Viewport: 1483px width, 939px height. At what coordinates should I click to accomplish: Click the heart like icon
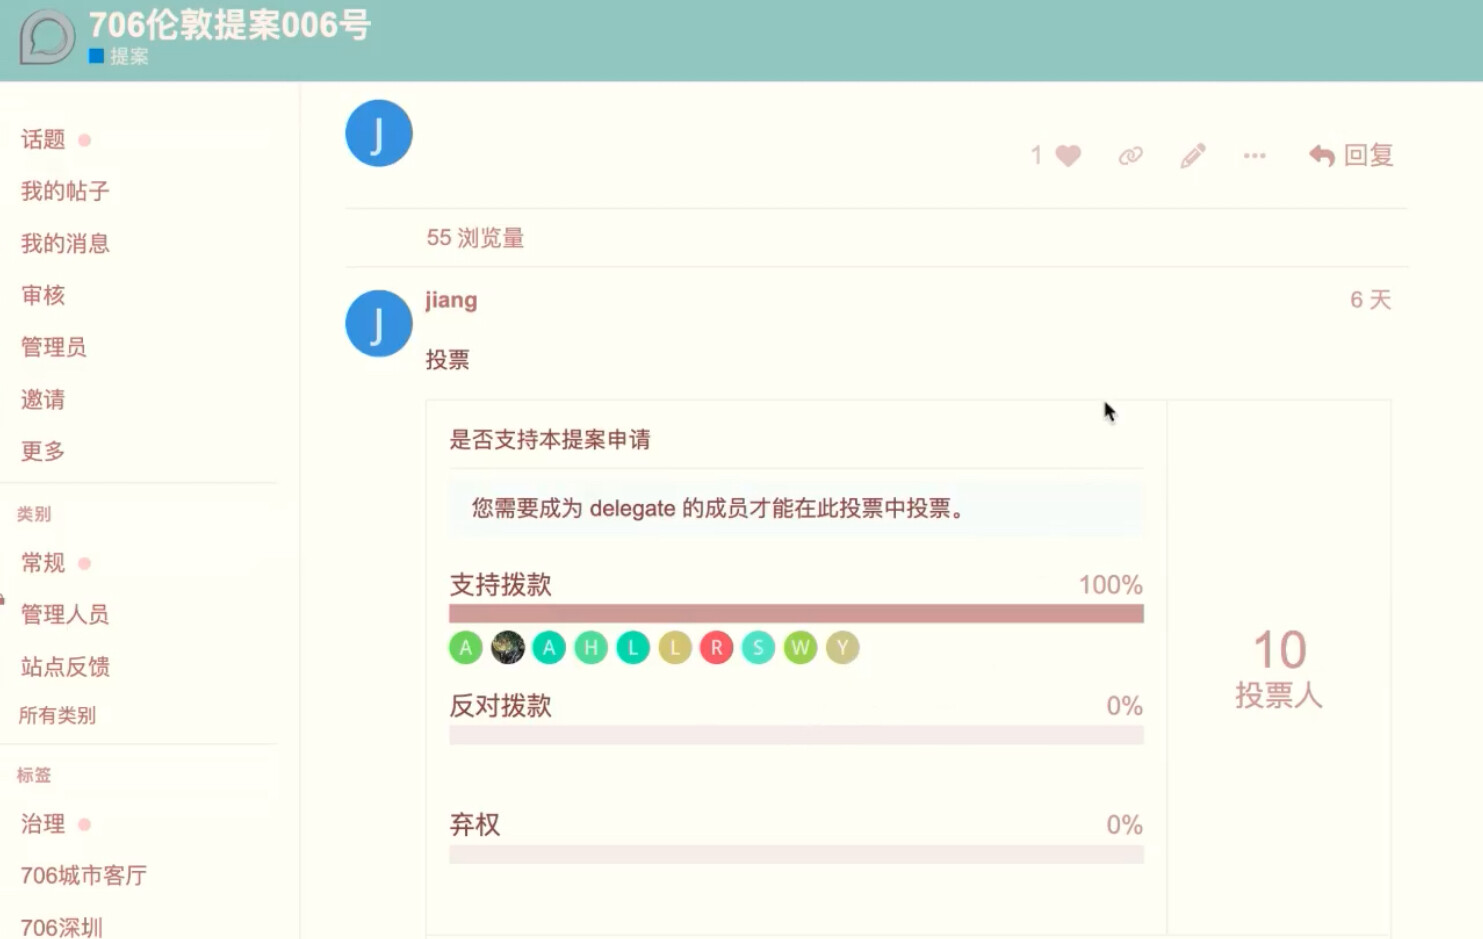tap(1068, 156)
